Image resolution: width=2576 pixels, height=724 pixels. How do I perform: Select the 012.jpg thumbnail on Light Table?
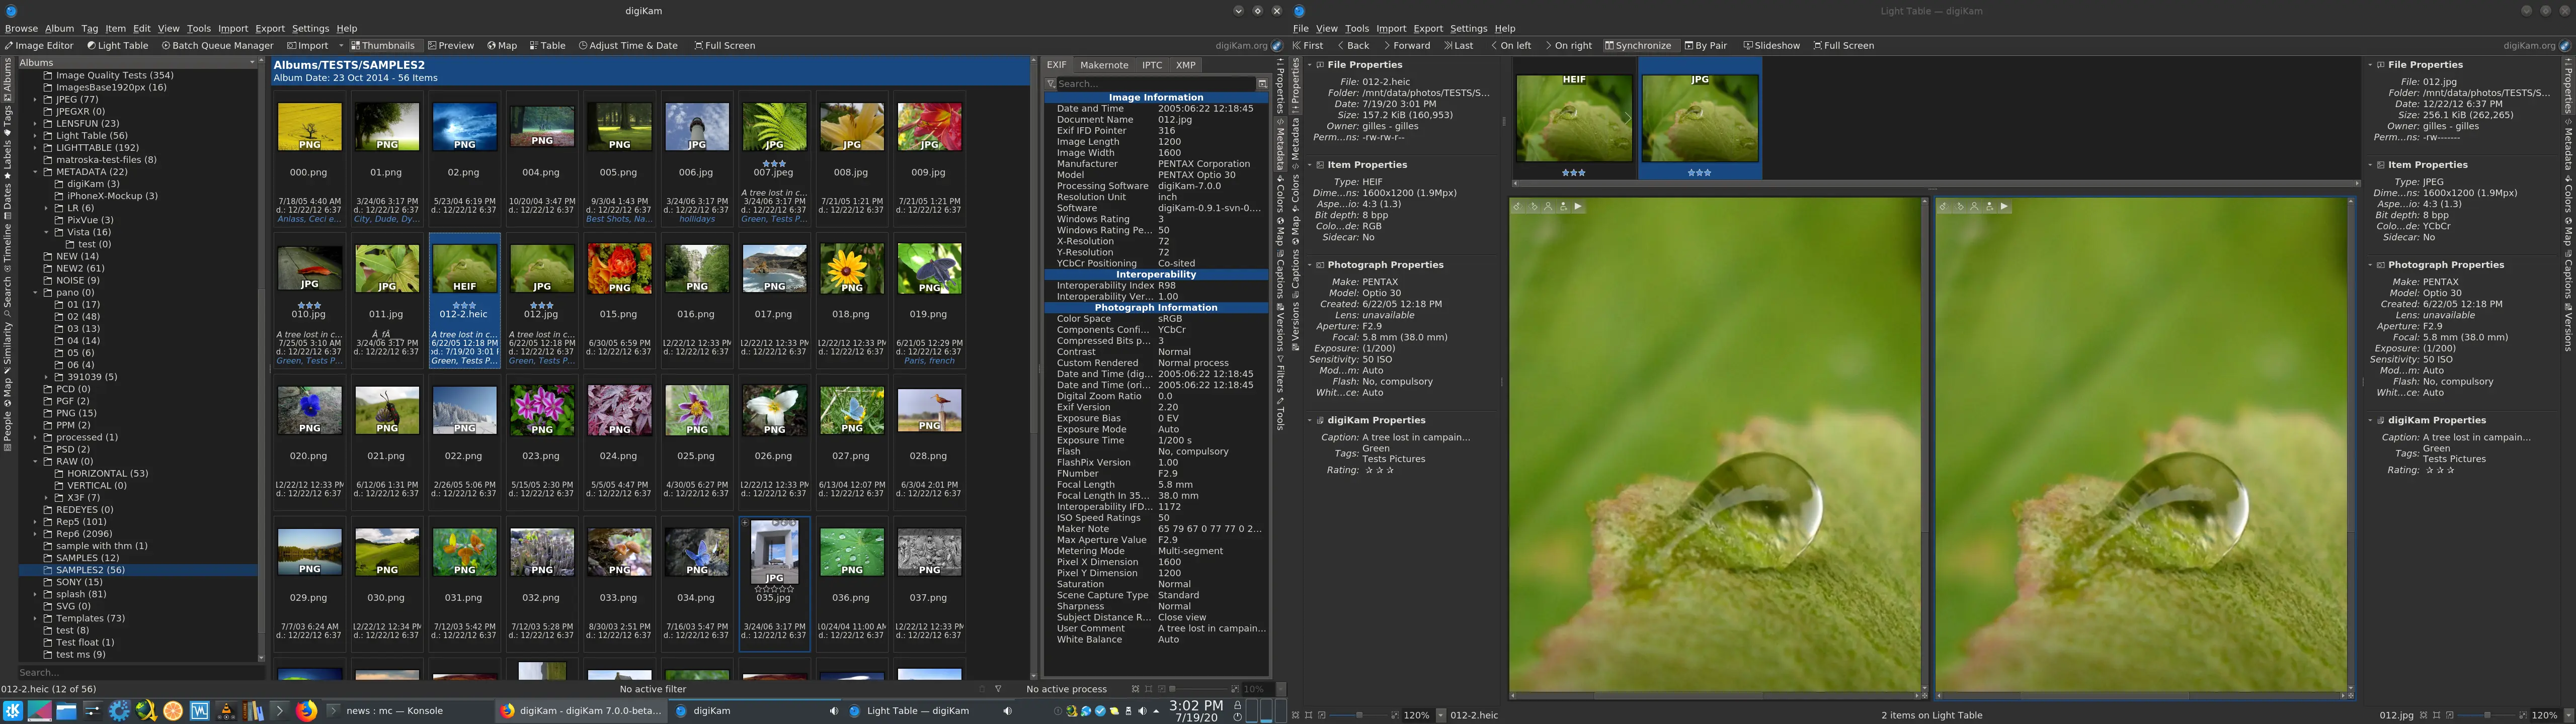point(1699,117)
